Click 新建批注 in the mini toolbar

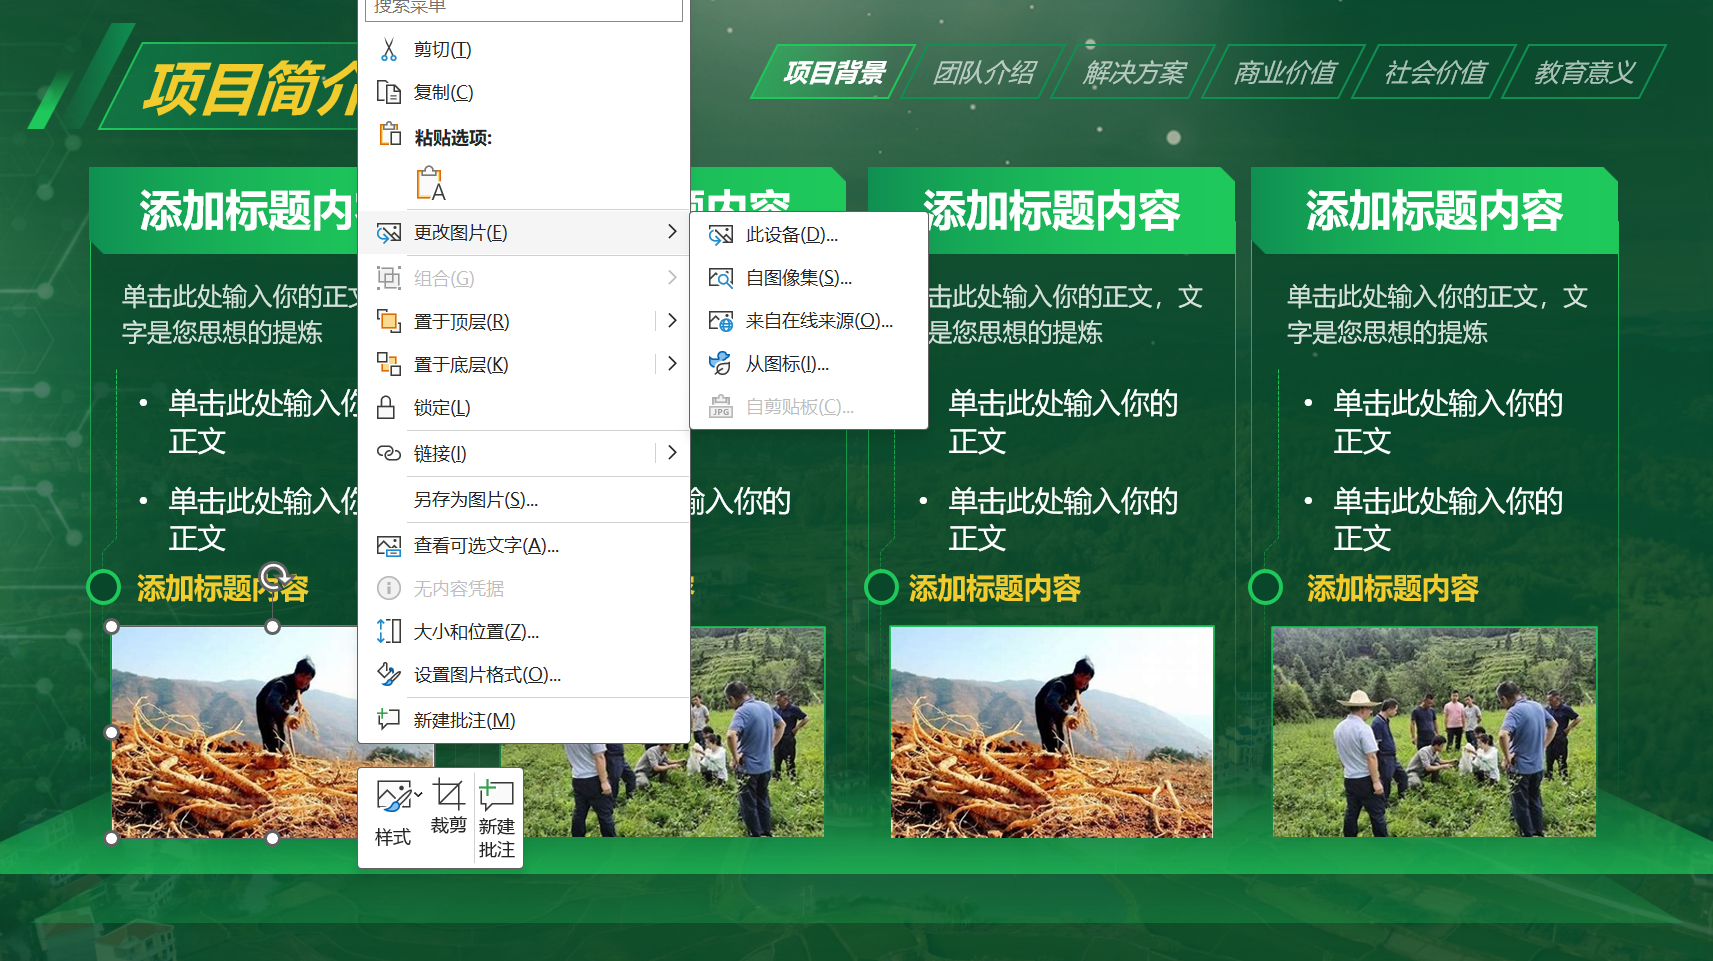pyautogui.click(x=495, y=808)
